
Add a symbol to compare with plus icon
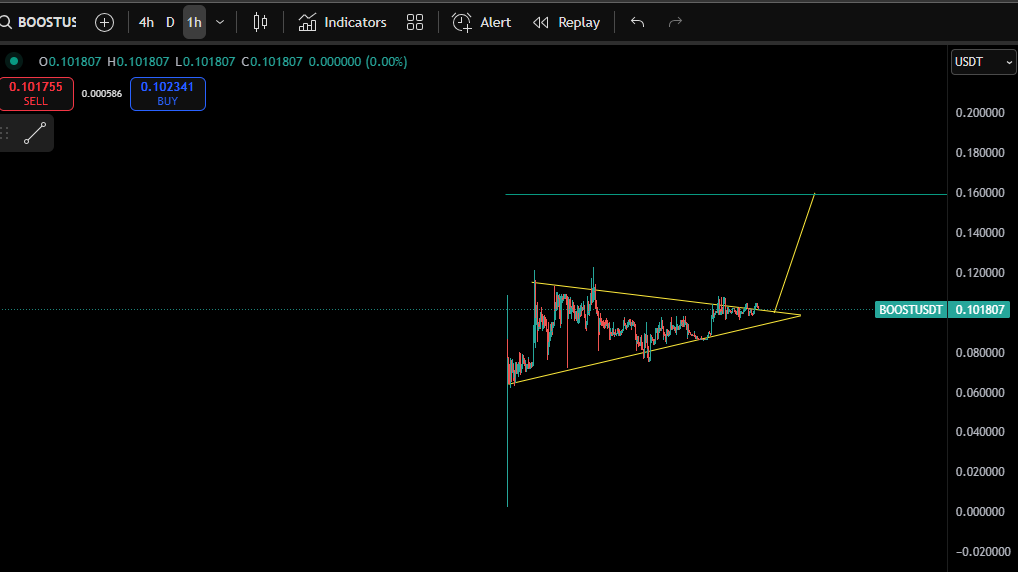click(x=105, y=22)
